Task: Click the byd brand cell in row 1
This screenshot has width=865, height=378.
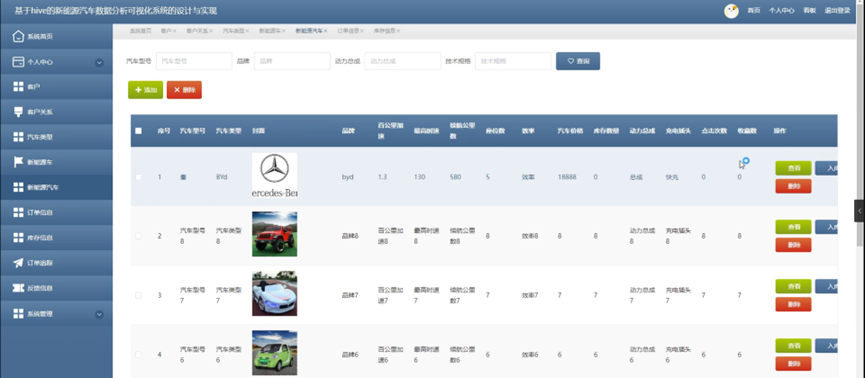Action: pos(348,177)
